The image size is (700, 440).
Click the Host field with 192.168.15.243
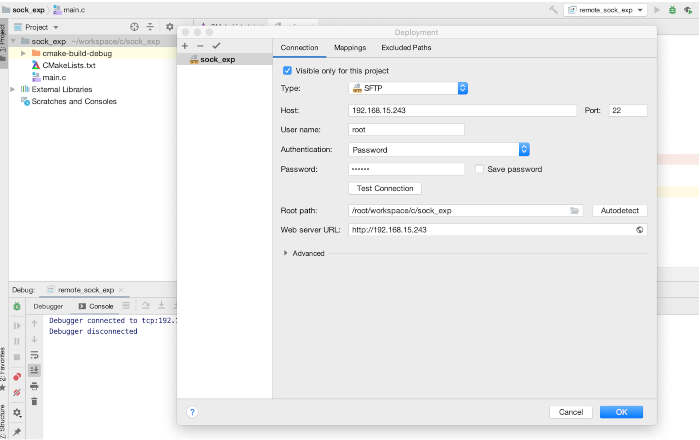(x=462, y=110)
